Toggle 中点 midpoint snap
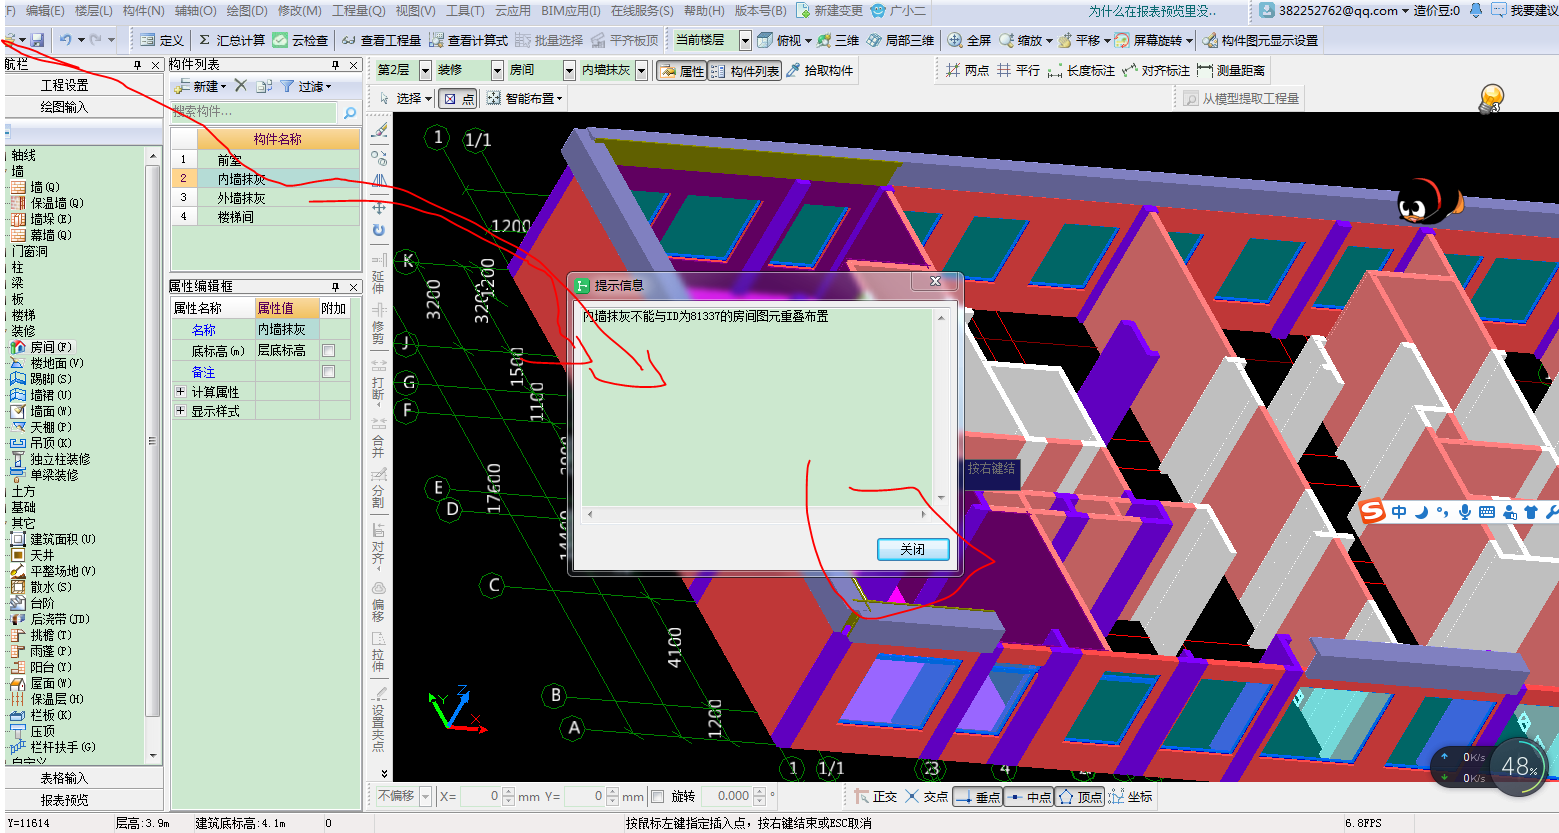1559x833 pixels. (1028, 797)
